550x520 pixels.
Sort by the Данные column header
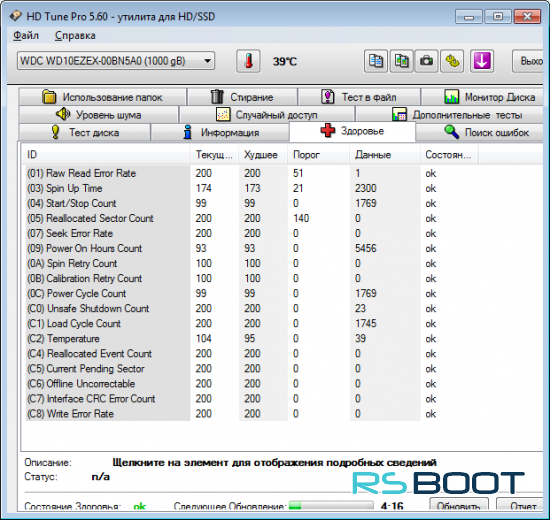coord(385,155)
